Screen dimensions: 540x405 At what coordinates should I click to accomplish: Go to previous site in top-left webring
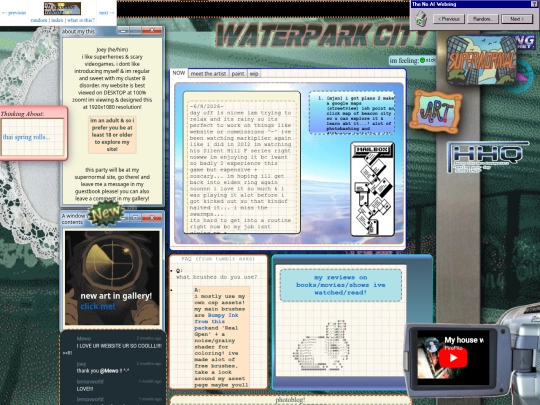click(x=14, y=13)
